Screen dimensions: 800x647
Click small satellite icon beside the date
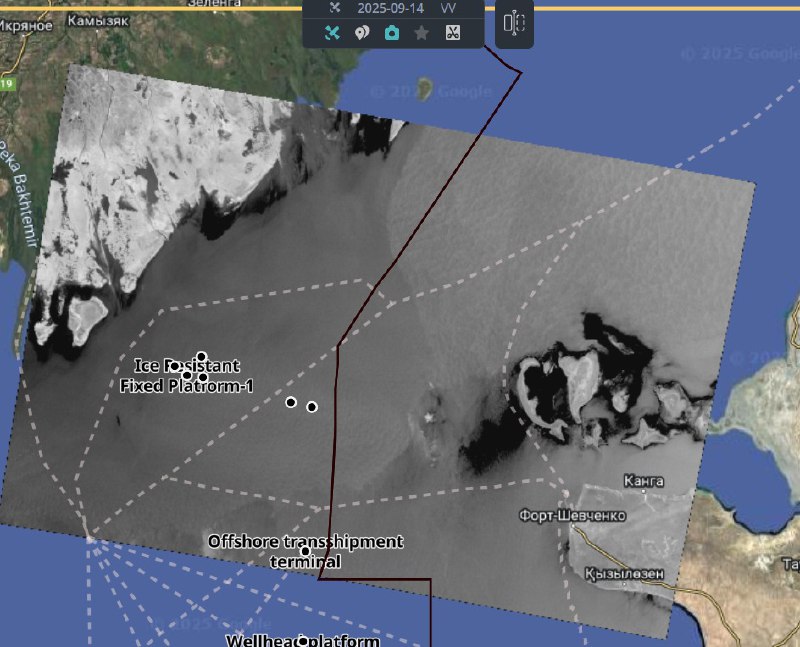(x=335, y=7)
